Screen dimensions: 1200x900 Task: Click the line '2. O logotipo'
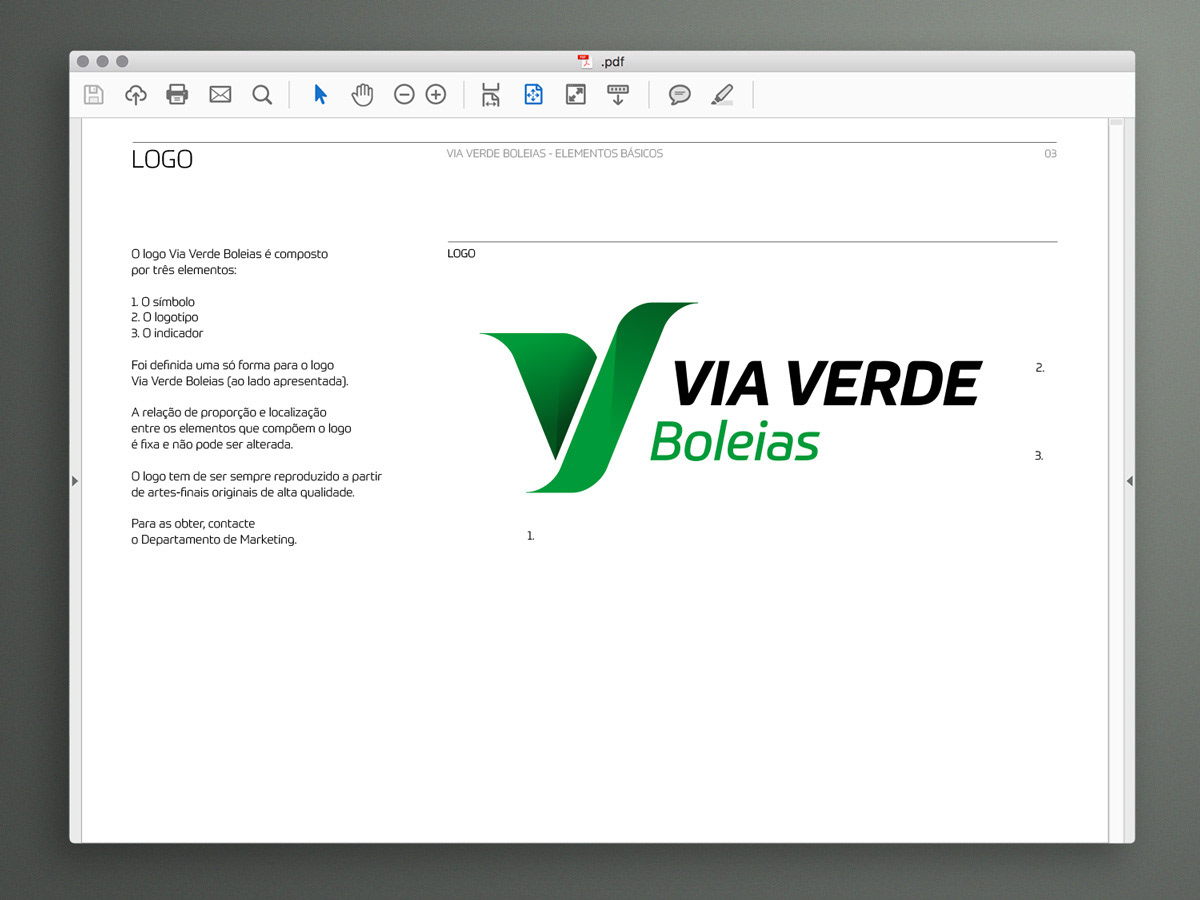(165, 318)
